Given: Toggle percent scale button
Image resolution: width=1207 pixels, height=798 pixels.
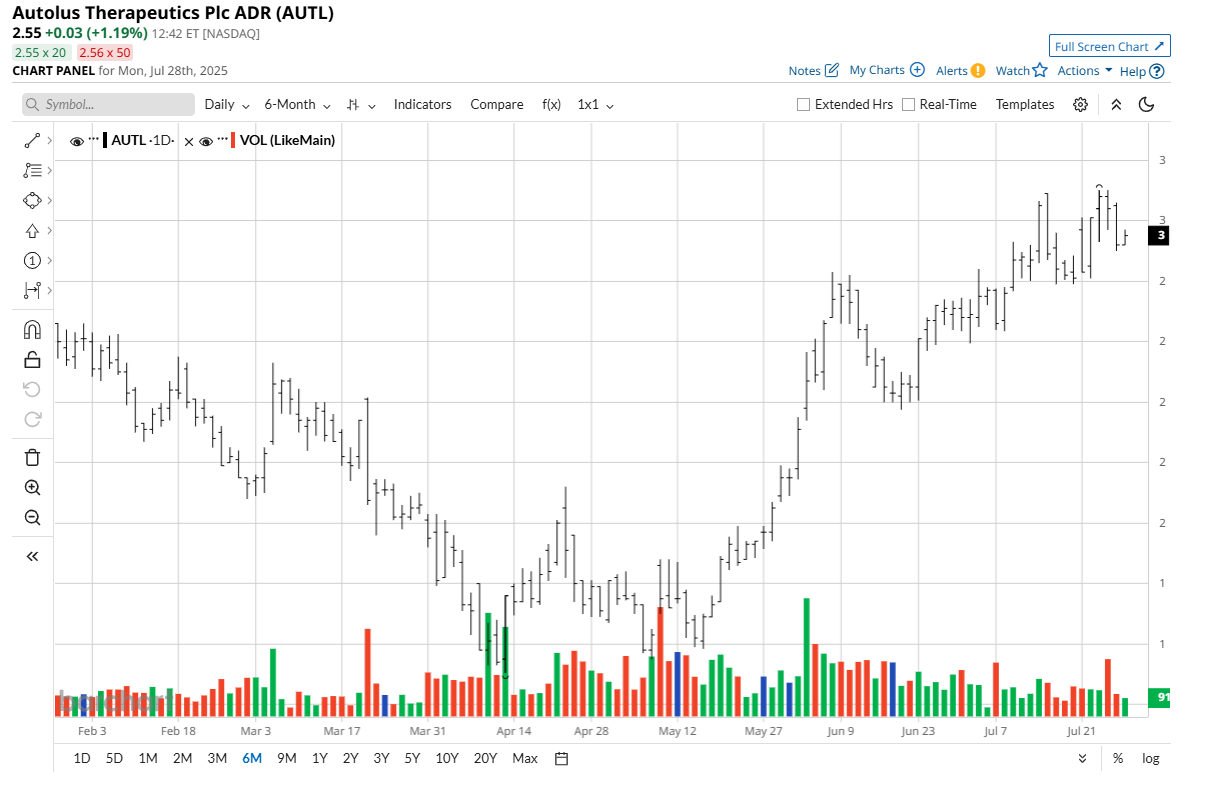Looking at the screenshot, I should click(1117, 759).
